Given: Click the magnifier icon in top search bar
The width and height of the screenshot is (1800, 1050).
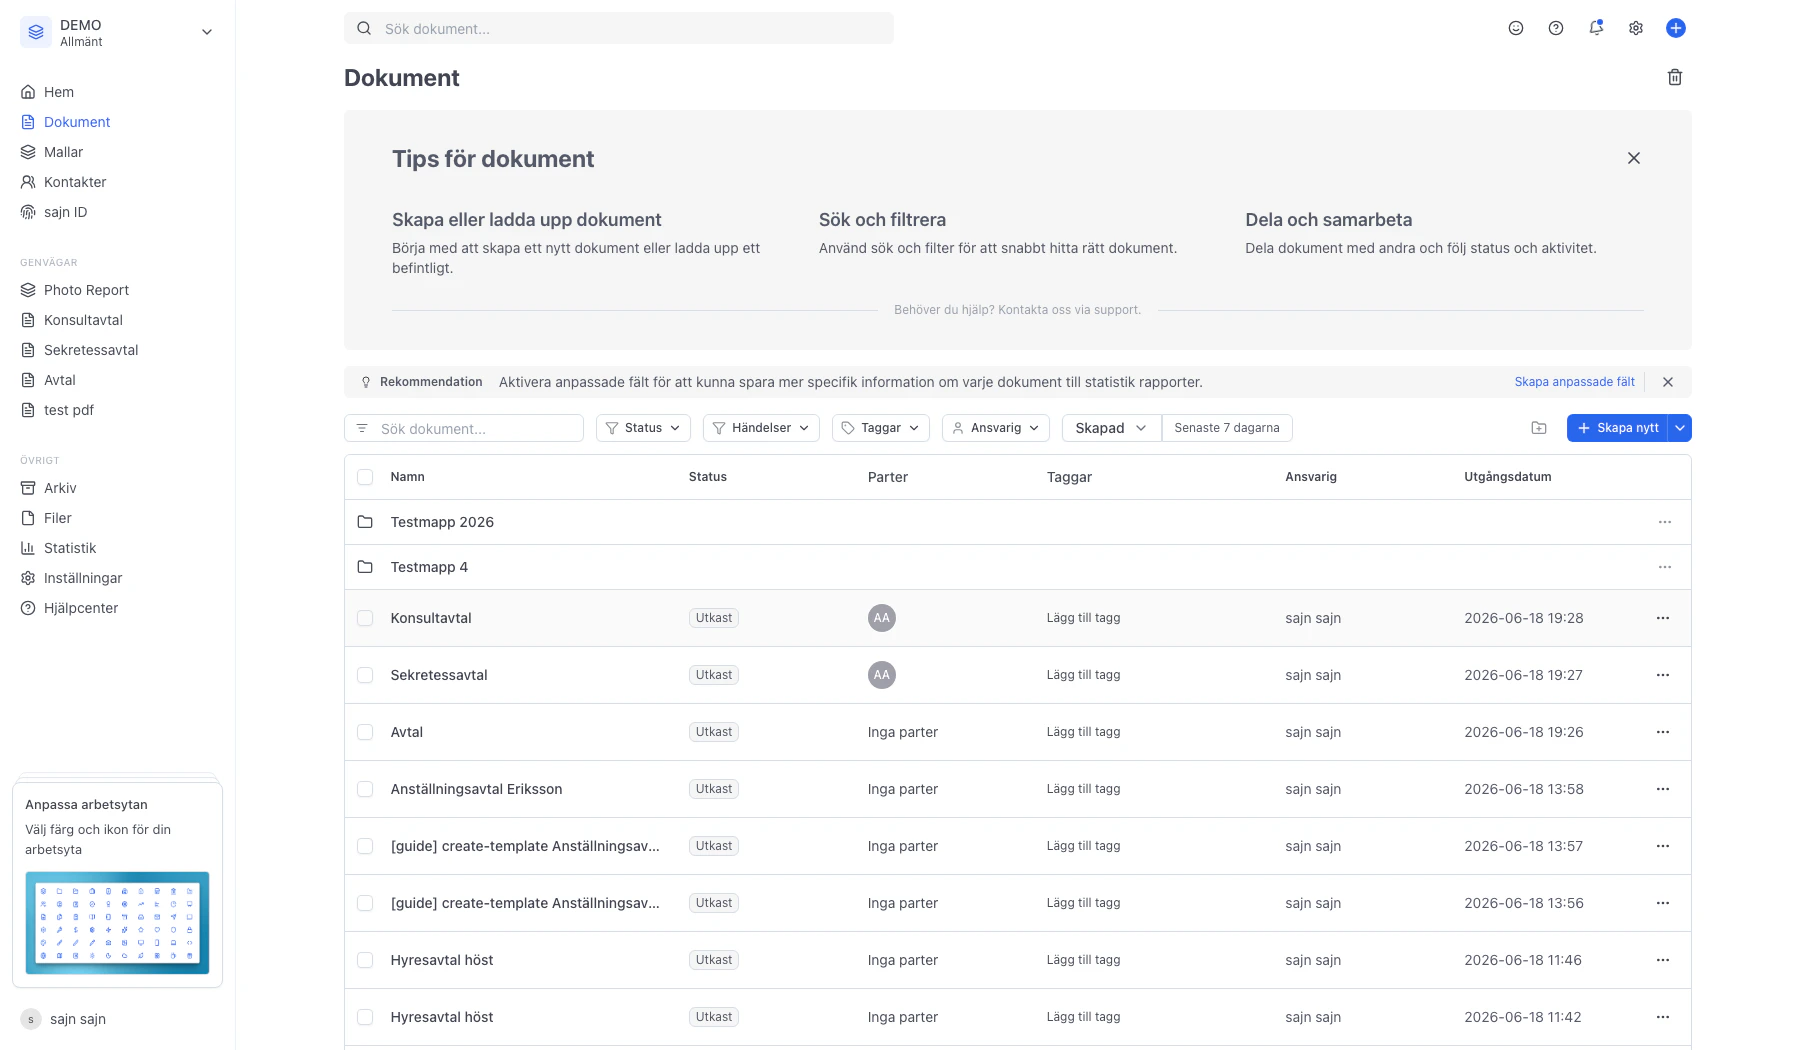Looking at the screenshot, I should (365, 28).
